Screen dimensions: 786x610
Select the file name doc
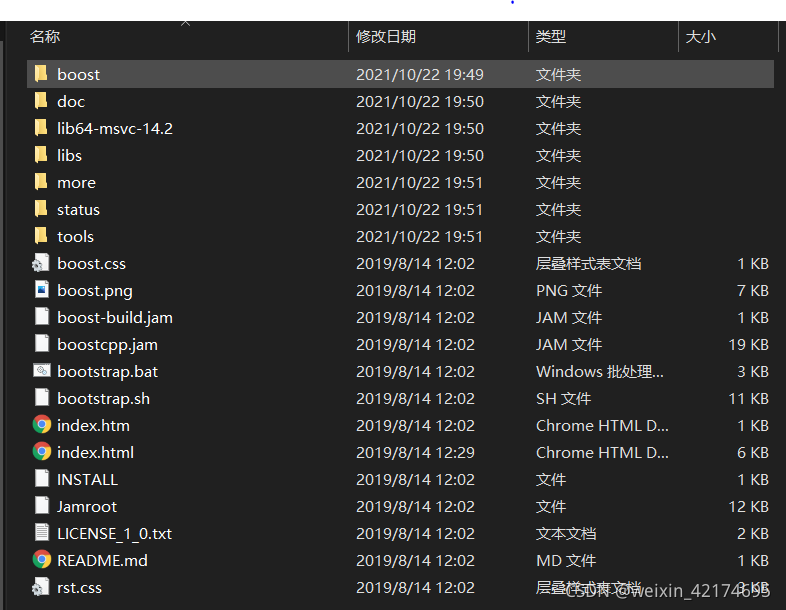pos(71,102)
